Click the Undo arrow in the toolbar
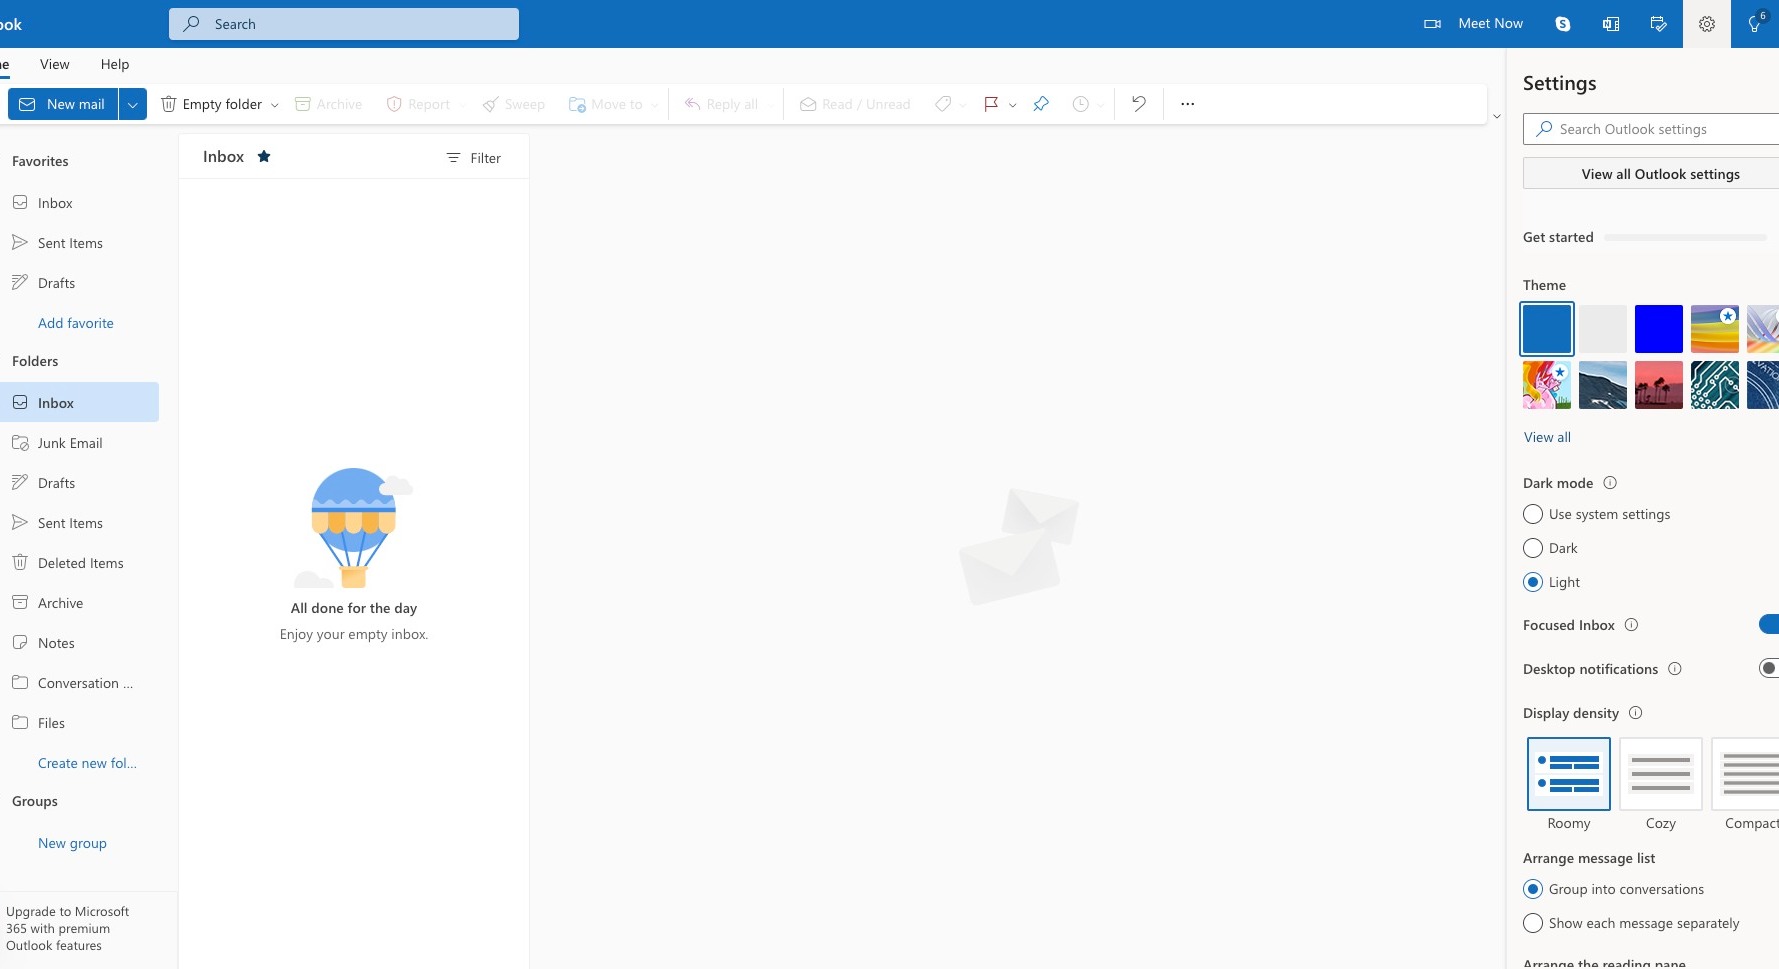The image size is (1779, 969). pyautogui.click(x=1138, y=104)
